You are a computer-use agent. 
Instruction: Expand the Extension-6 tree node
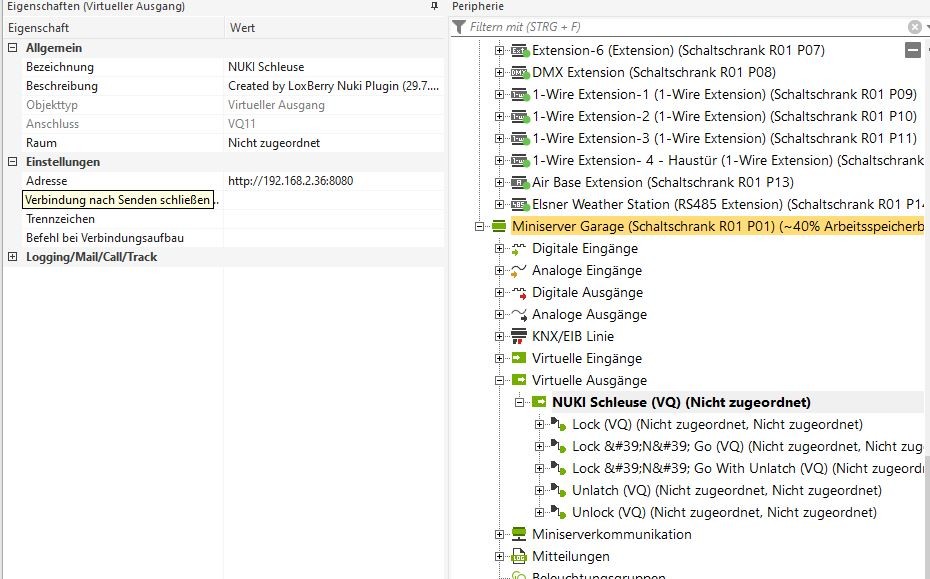click(x=499, y=50)
